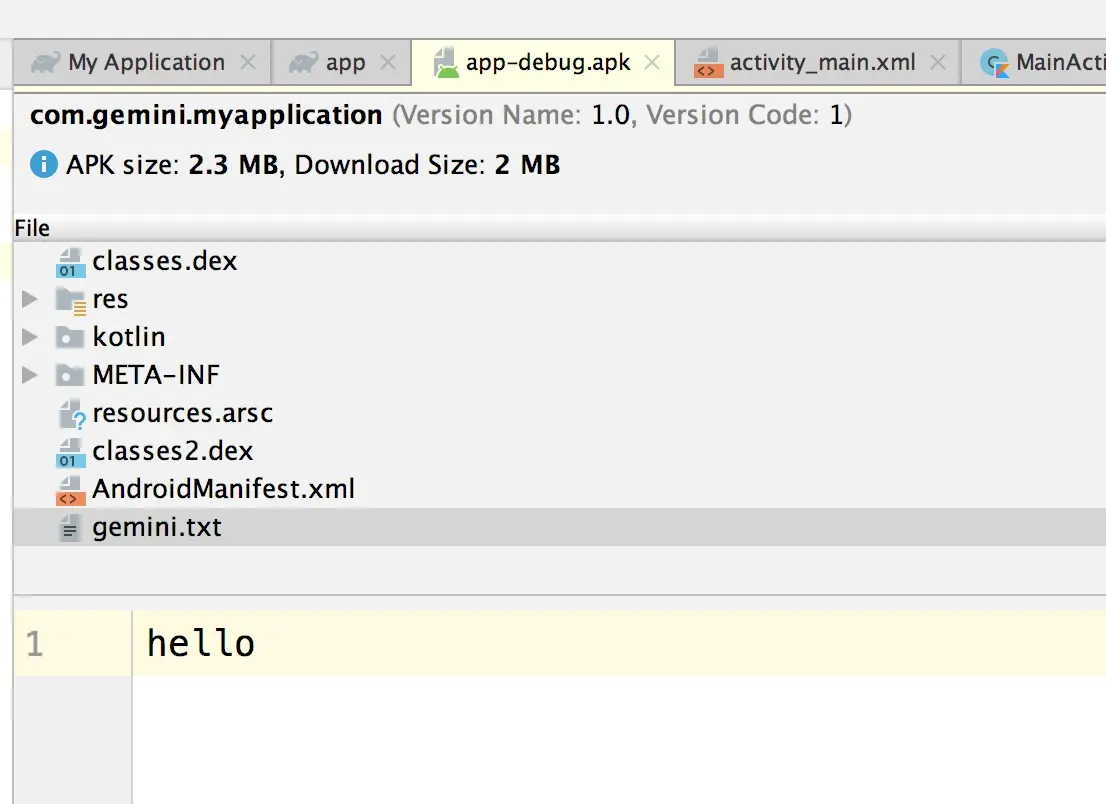This screenshot has width=1106, height=804.
Task: Click the gemini.txt text file icon
Action: coord(69,528)
